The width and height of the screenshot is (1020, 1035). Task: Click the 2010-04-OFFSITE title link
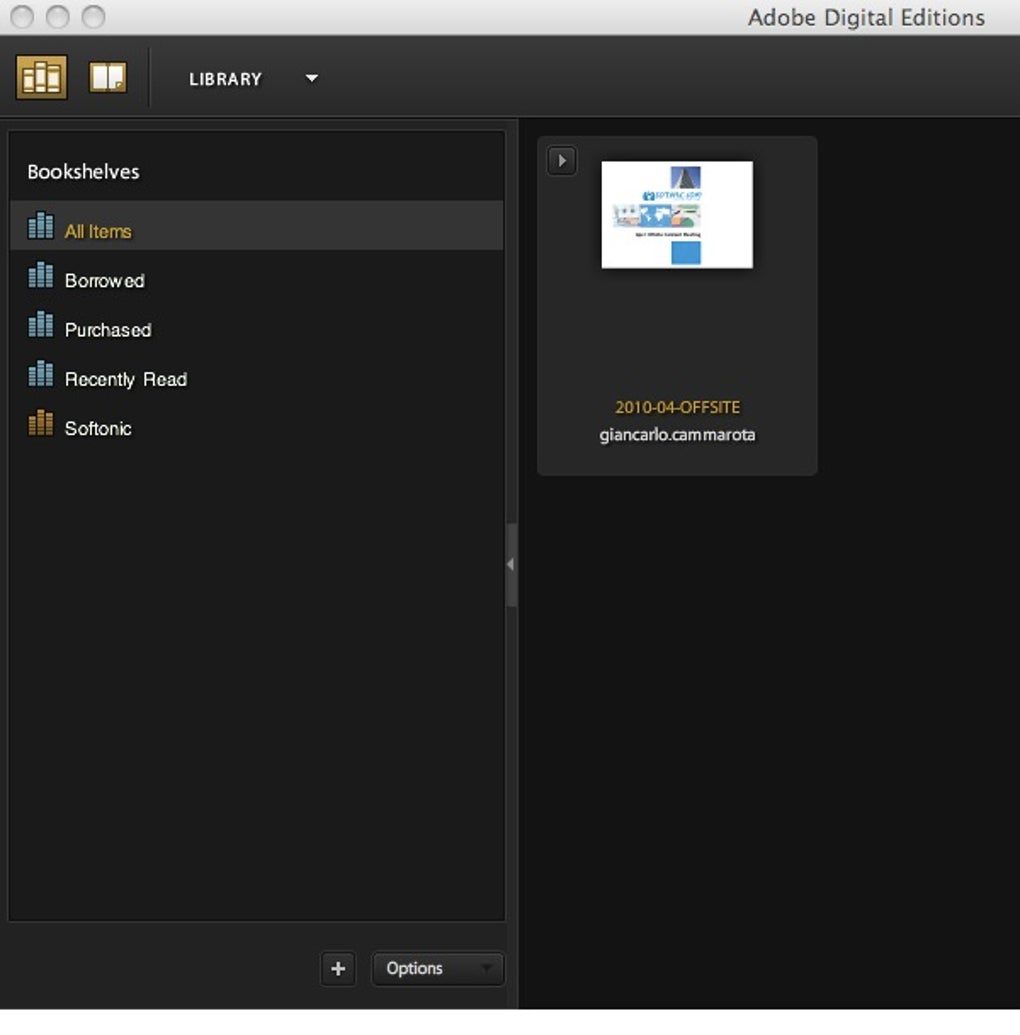[x=677, y=407]
